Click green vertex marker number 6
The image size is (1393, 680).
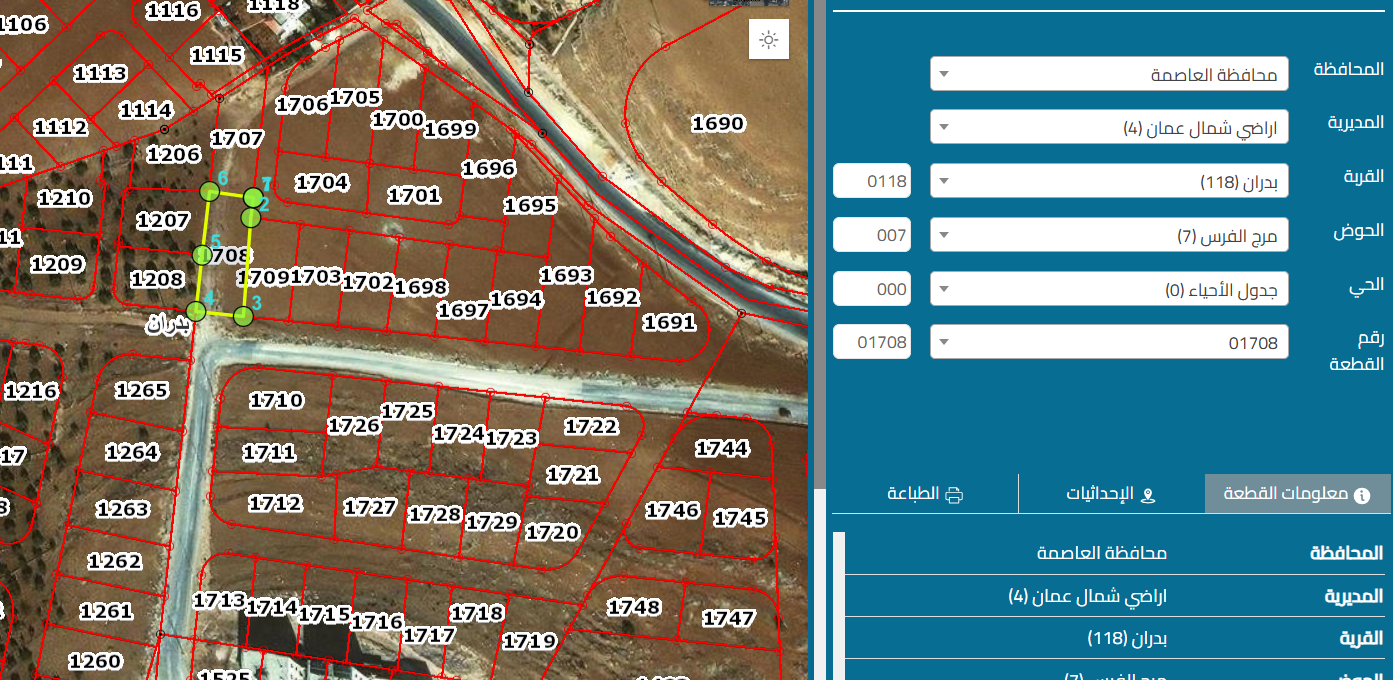[209, 191]
